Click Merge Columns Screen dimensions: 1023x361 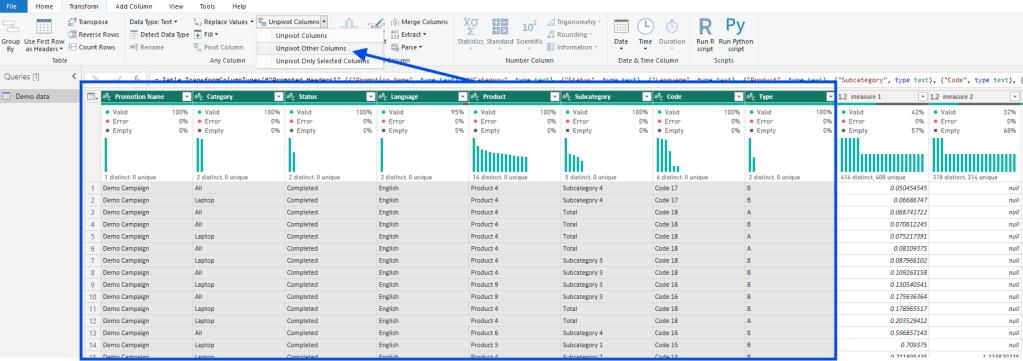click(x=419, y=22)
